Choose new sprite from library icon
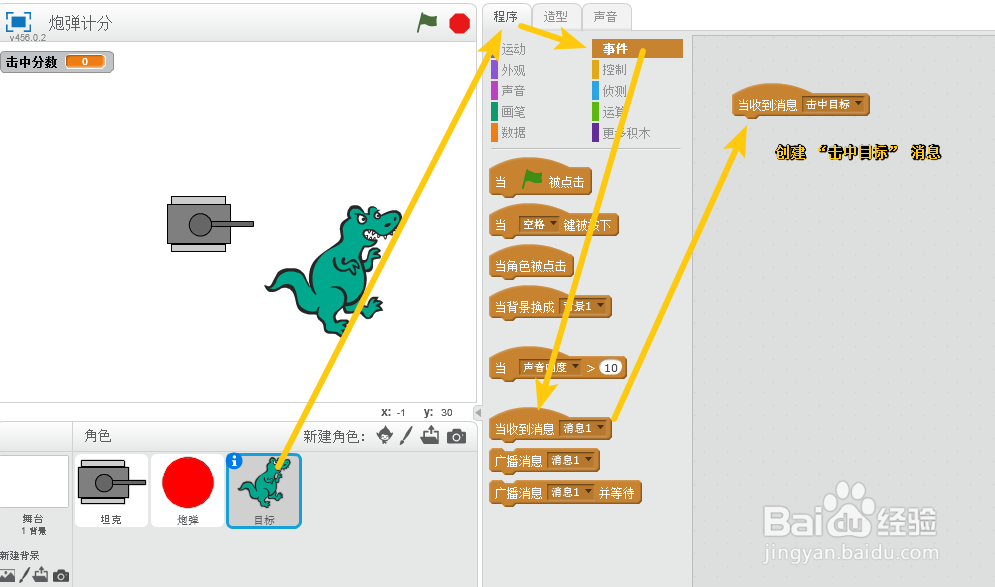The image size is (995, 587). tap(385, 435)
